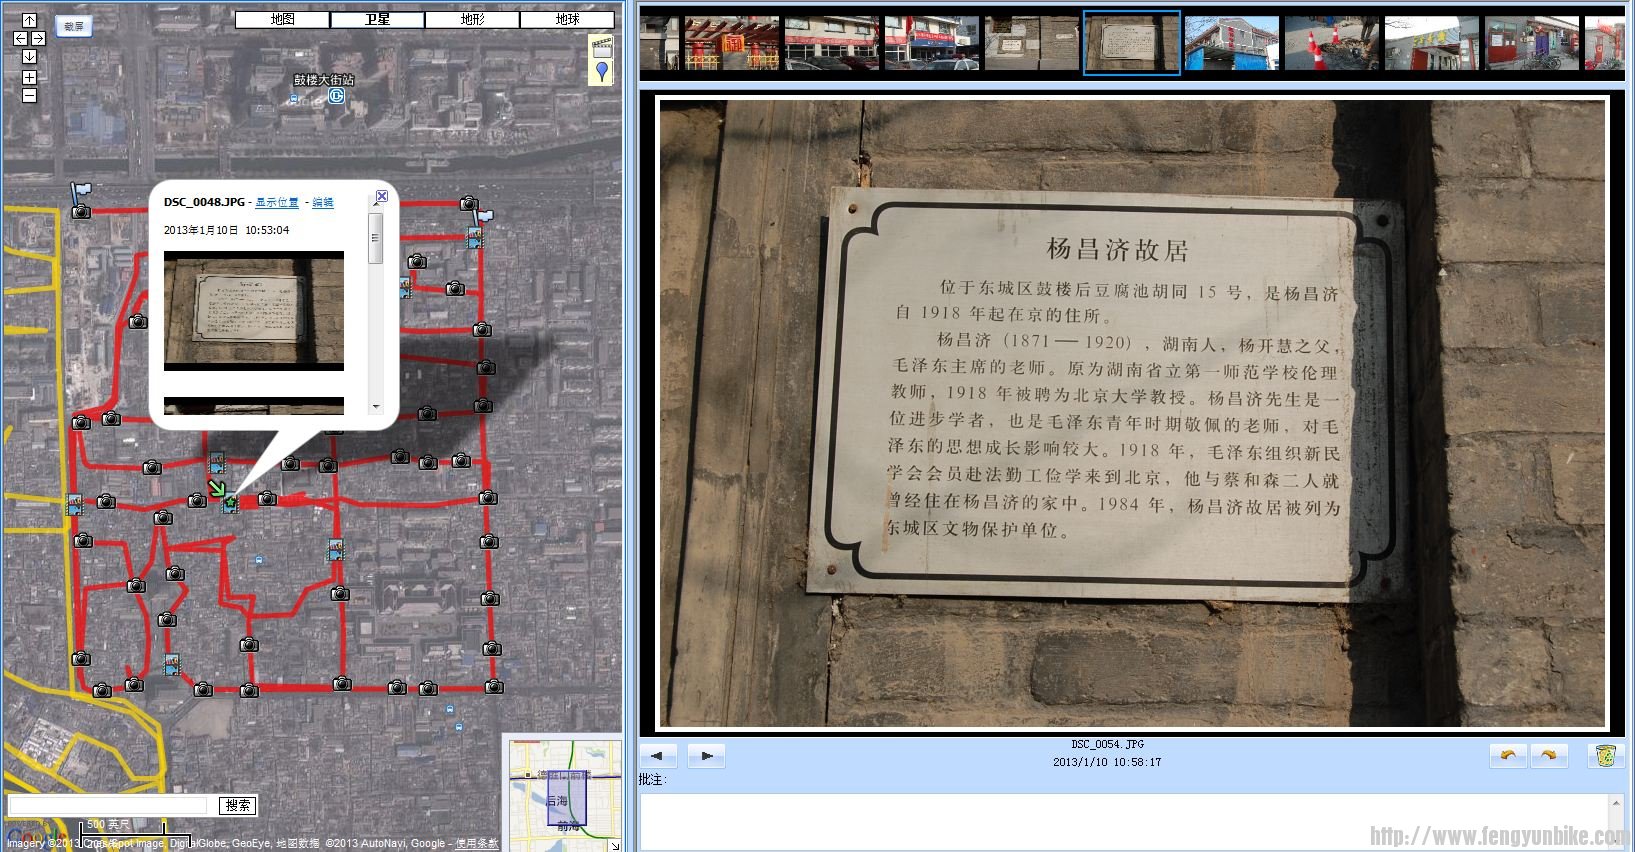Switch to the 地形 terrain view tab
Screen dimensions: 1635x852
(472, 19)
